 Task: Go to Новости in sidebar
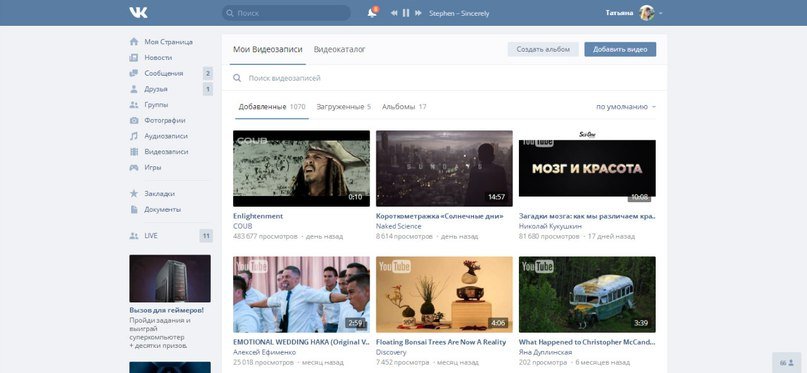[158, 58]
